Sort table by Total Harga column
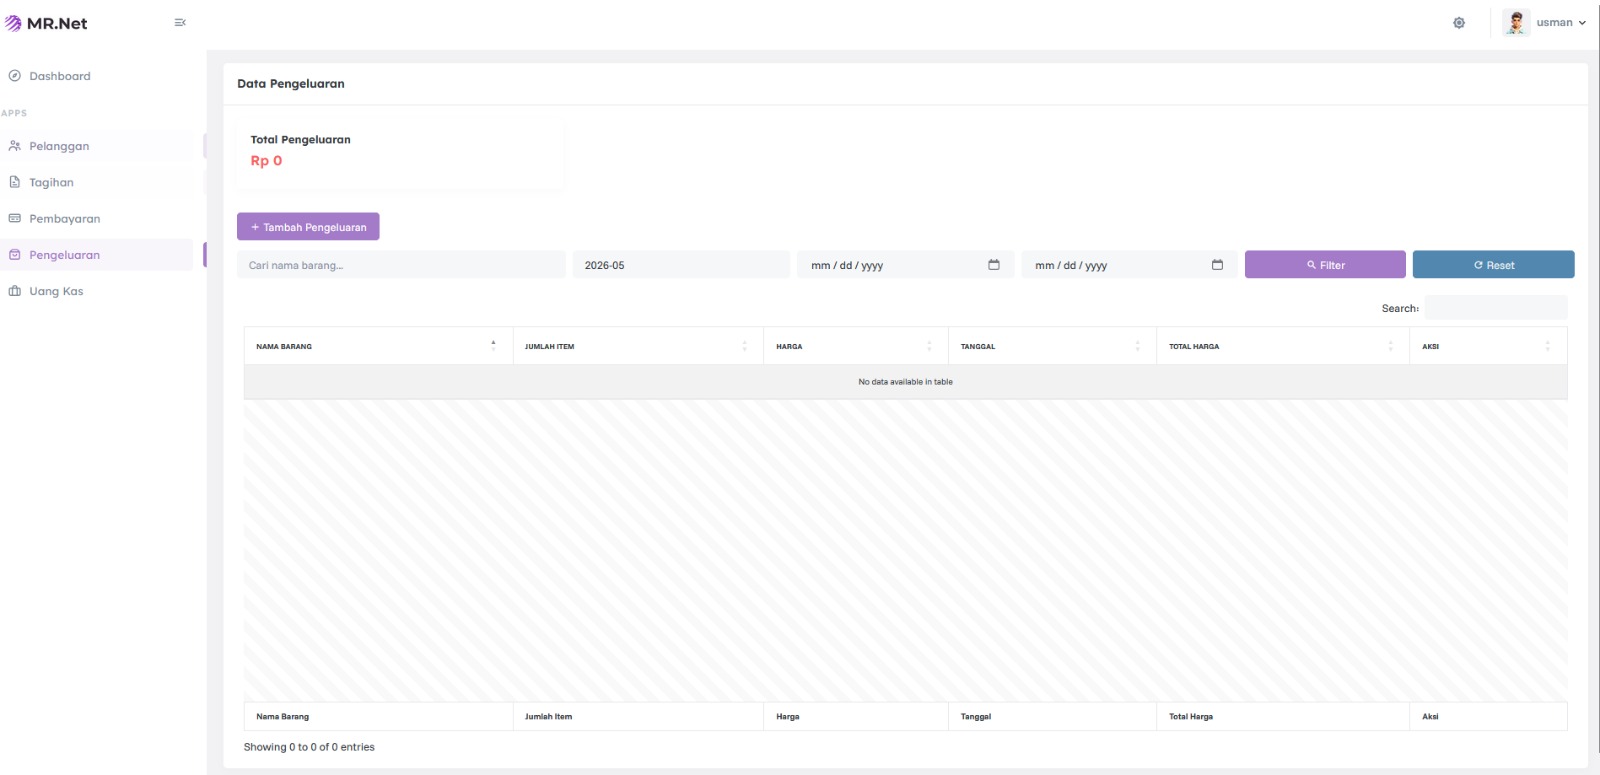The height and width of the screenshot is (775, 1600). coord(1283,346)
